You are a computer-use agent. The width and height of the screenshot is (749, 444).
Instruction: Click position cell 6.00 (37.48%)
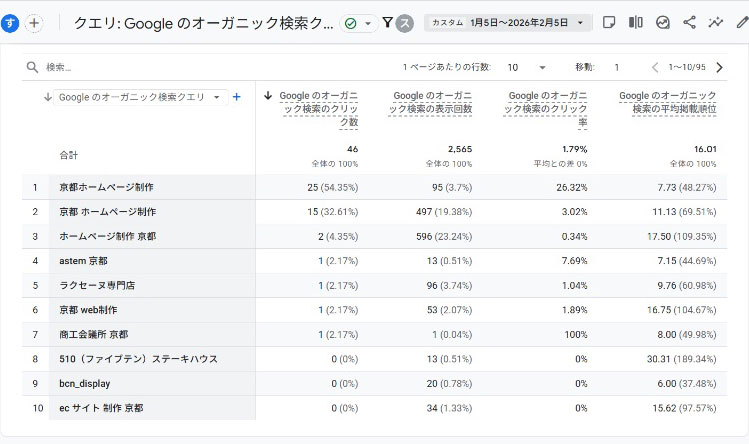[687, 384]
